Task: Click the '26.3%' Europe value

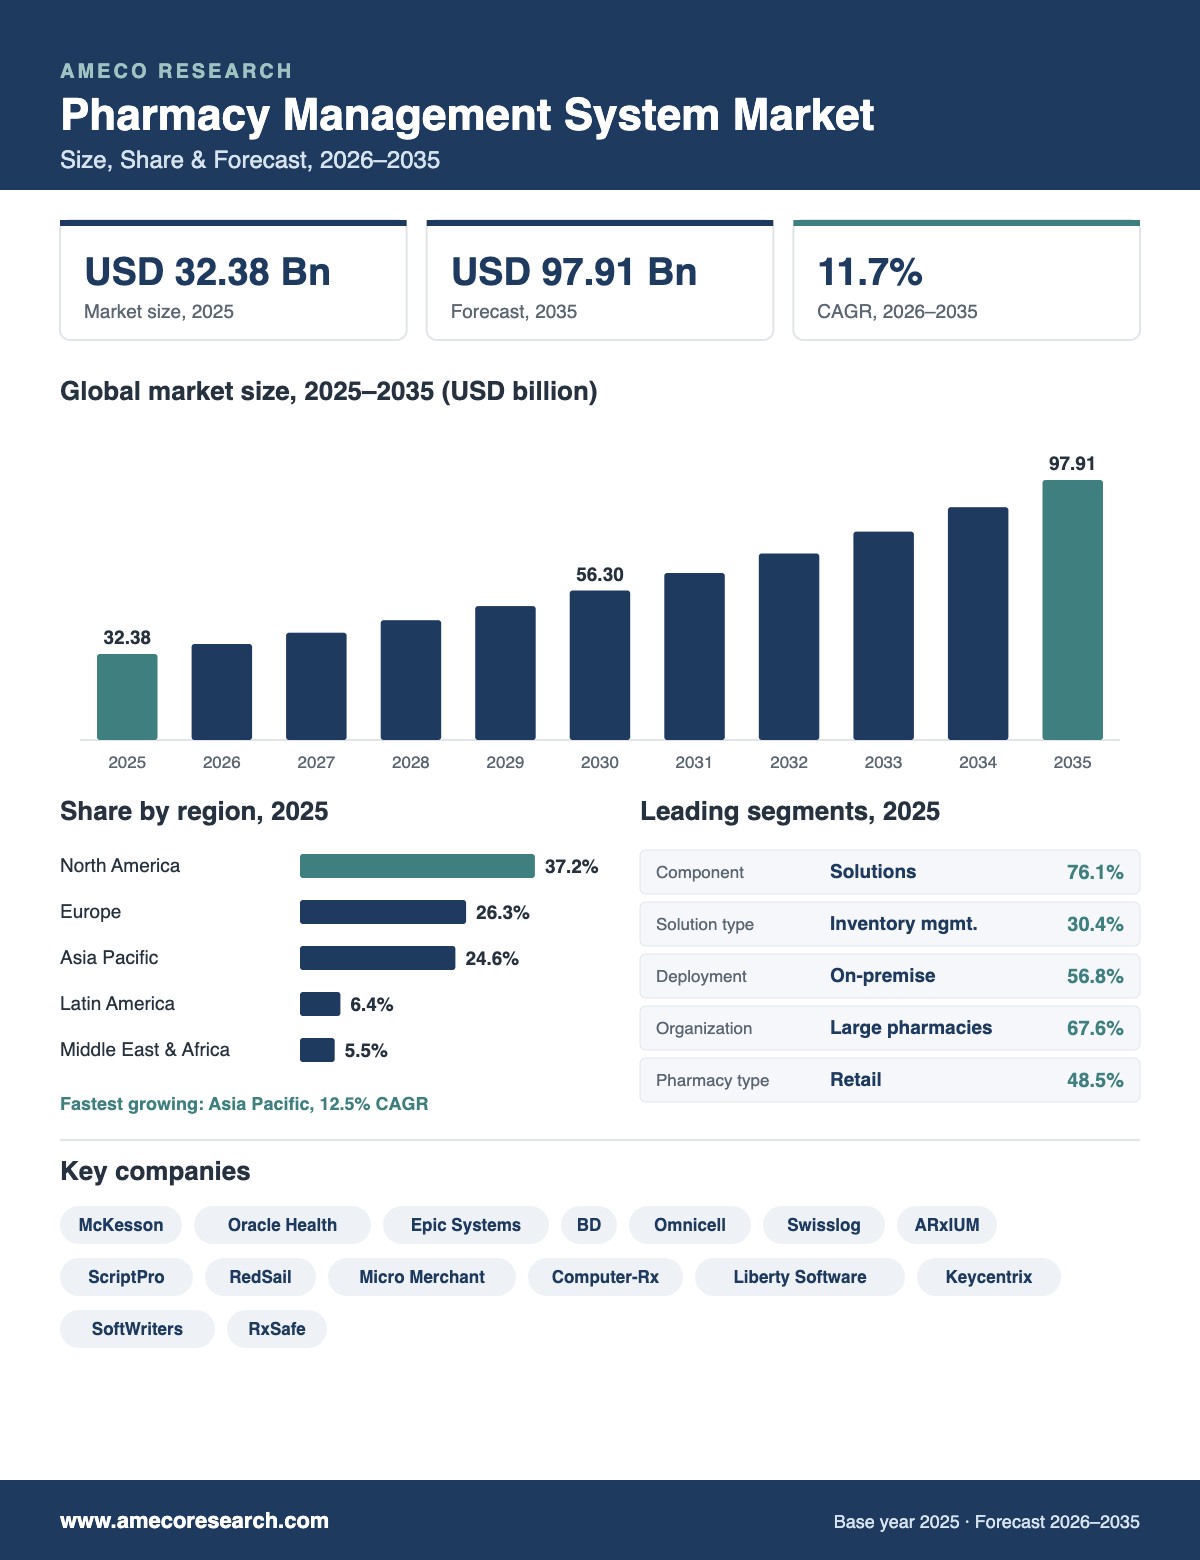Action: pyautogui.click(x=502, y=912)
